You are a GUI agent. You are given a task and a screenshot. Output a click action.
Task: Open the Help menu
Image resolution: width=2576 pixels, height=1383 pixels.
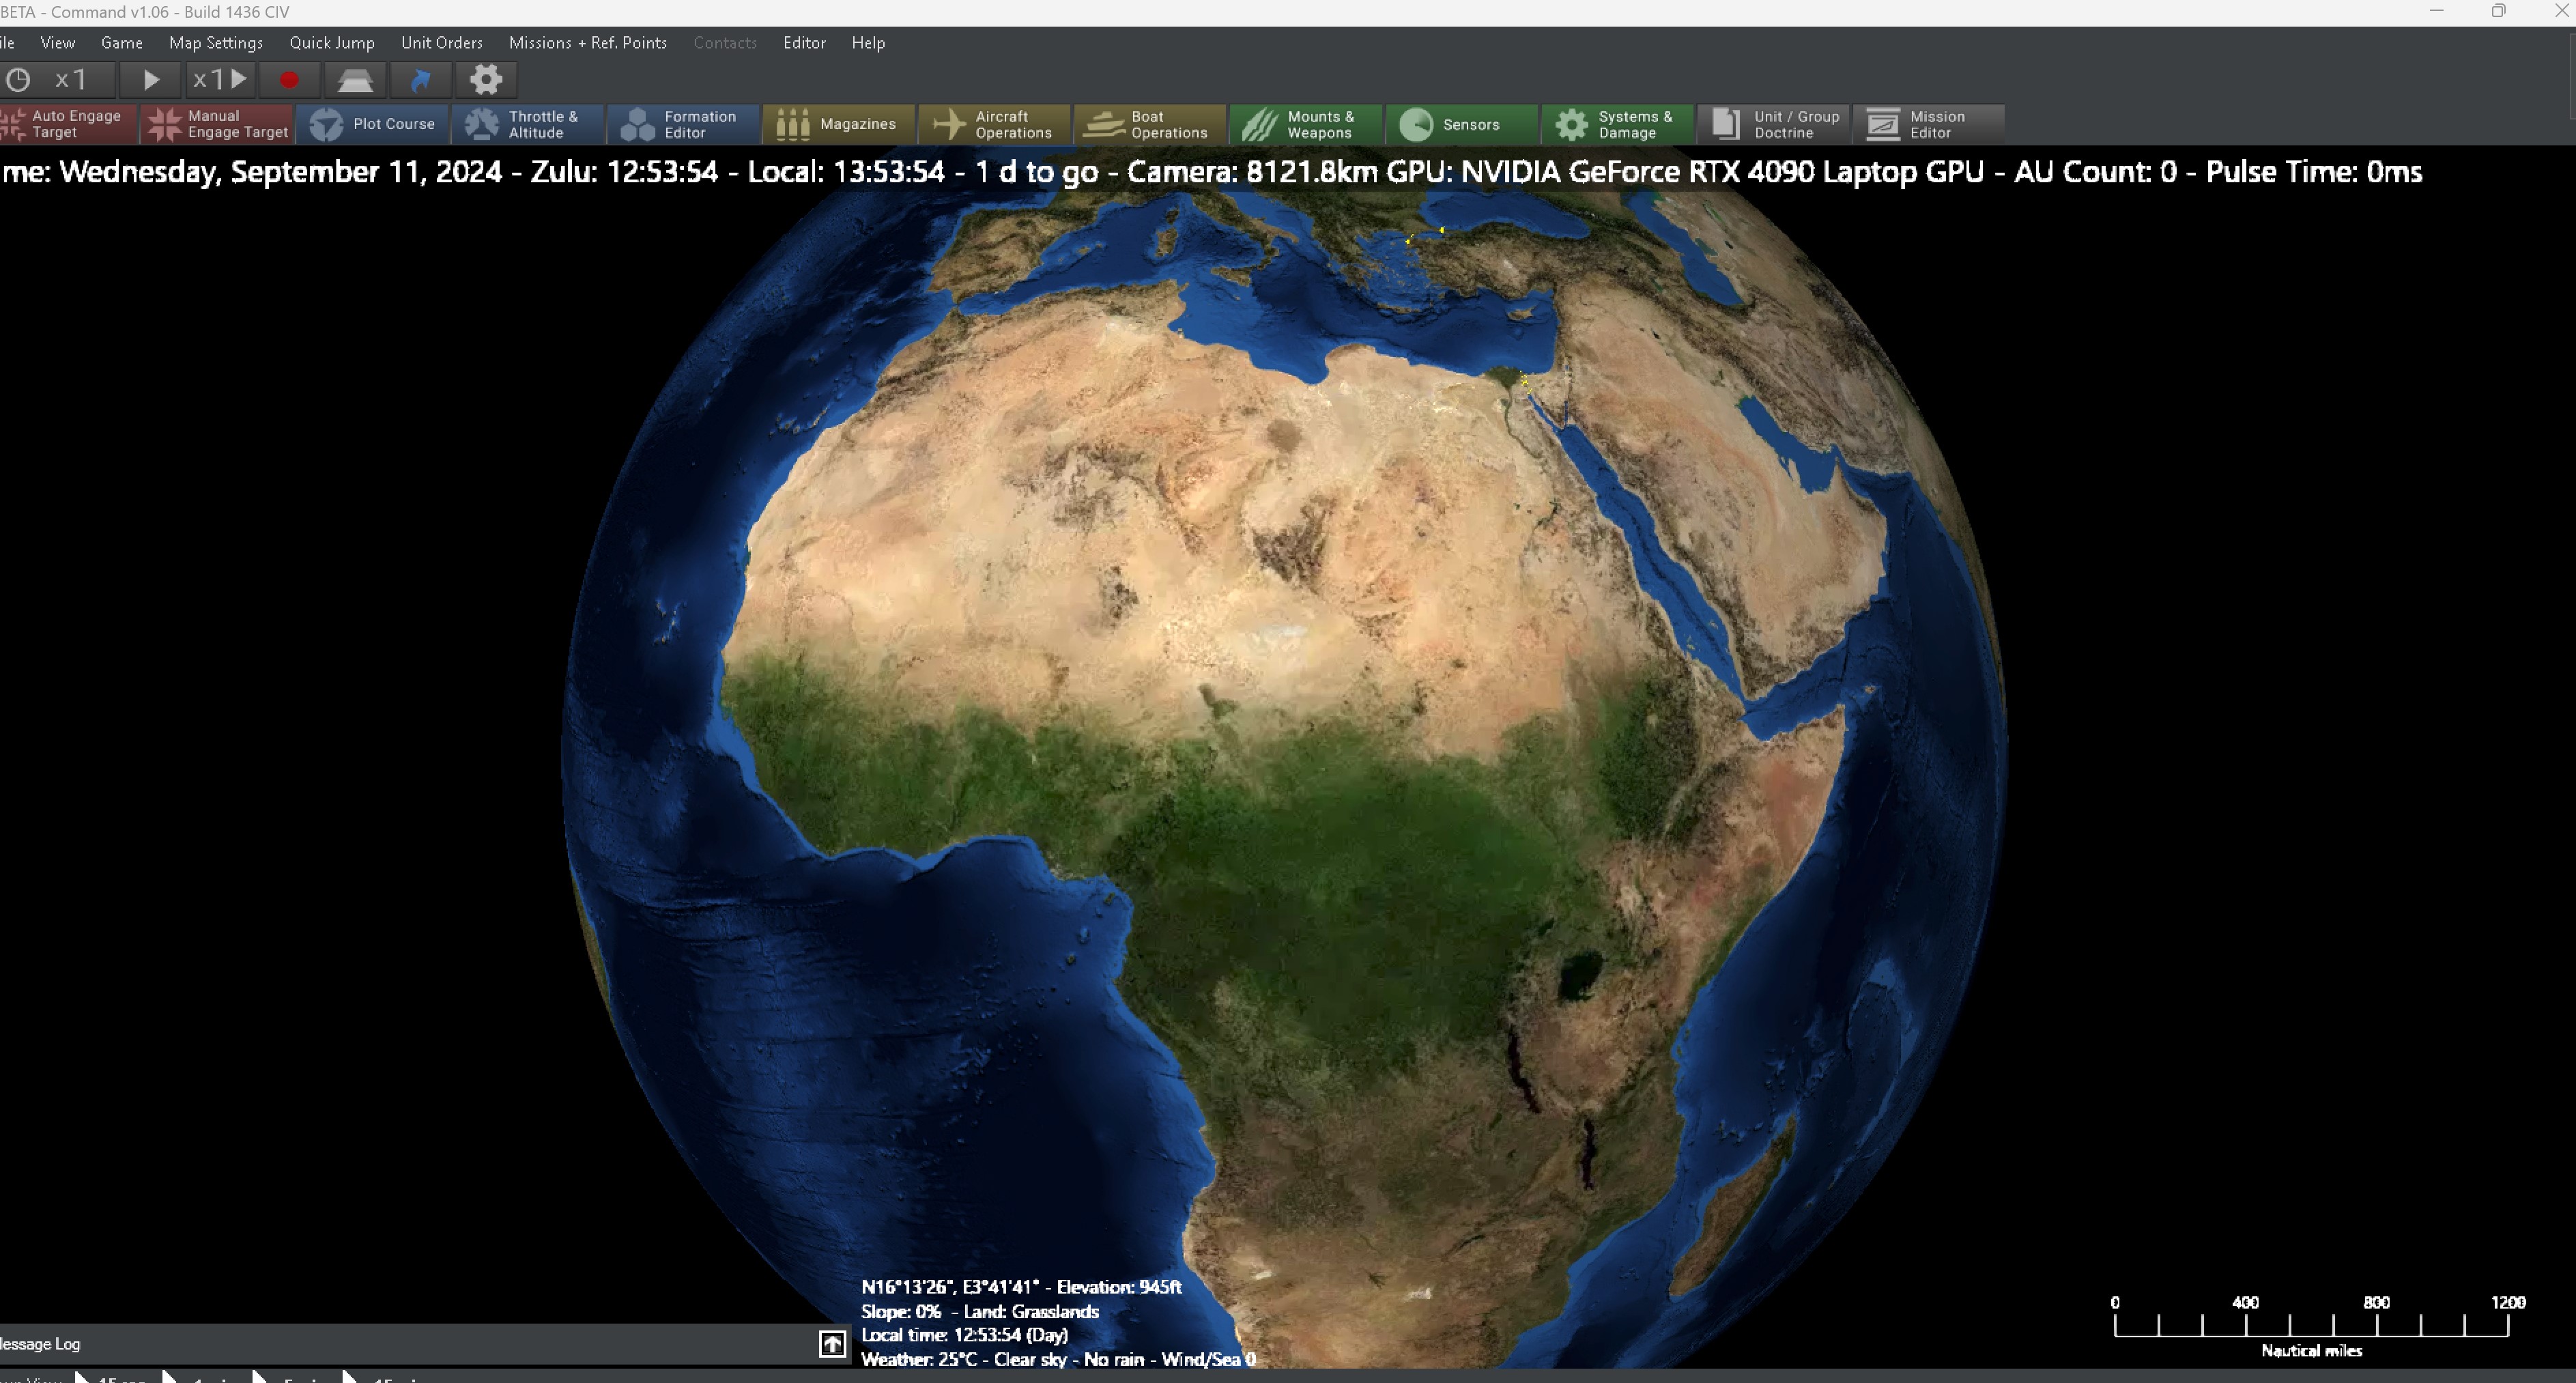tap(868, 43)
